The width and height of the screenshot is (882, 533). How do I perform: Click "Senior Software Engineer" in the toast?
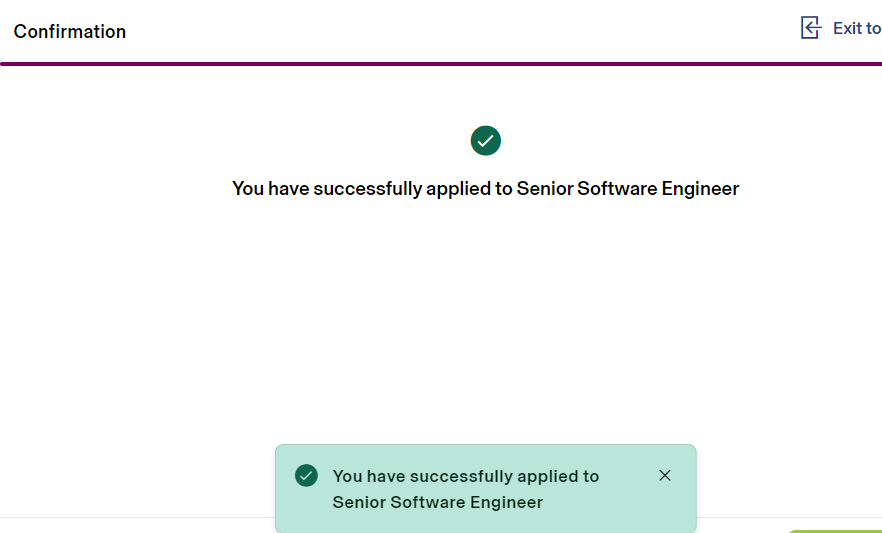[x=437, y=502]
